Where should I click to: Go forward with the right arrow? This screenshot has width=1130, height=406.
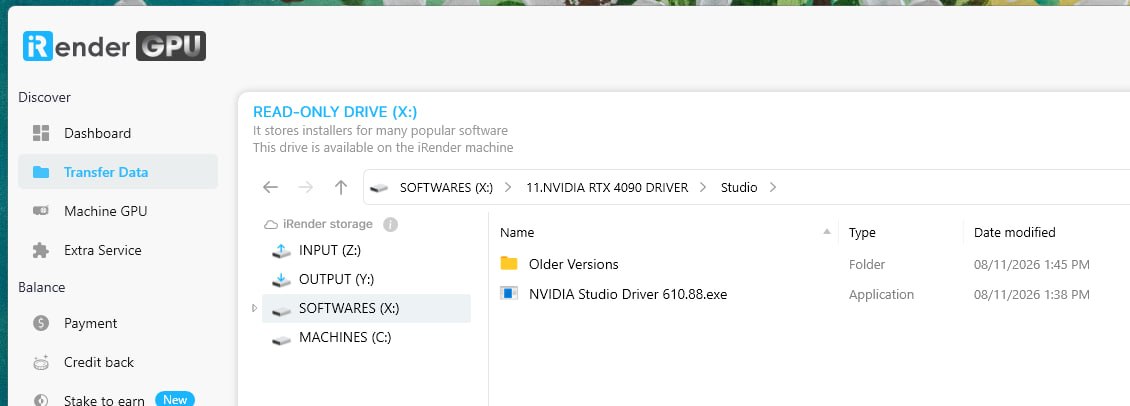click(306, 187)
